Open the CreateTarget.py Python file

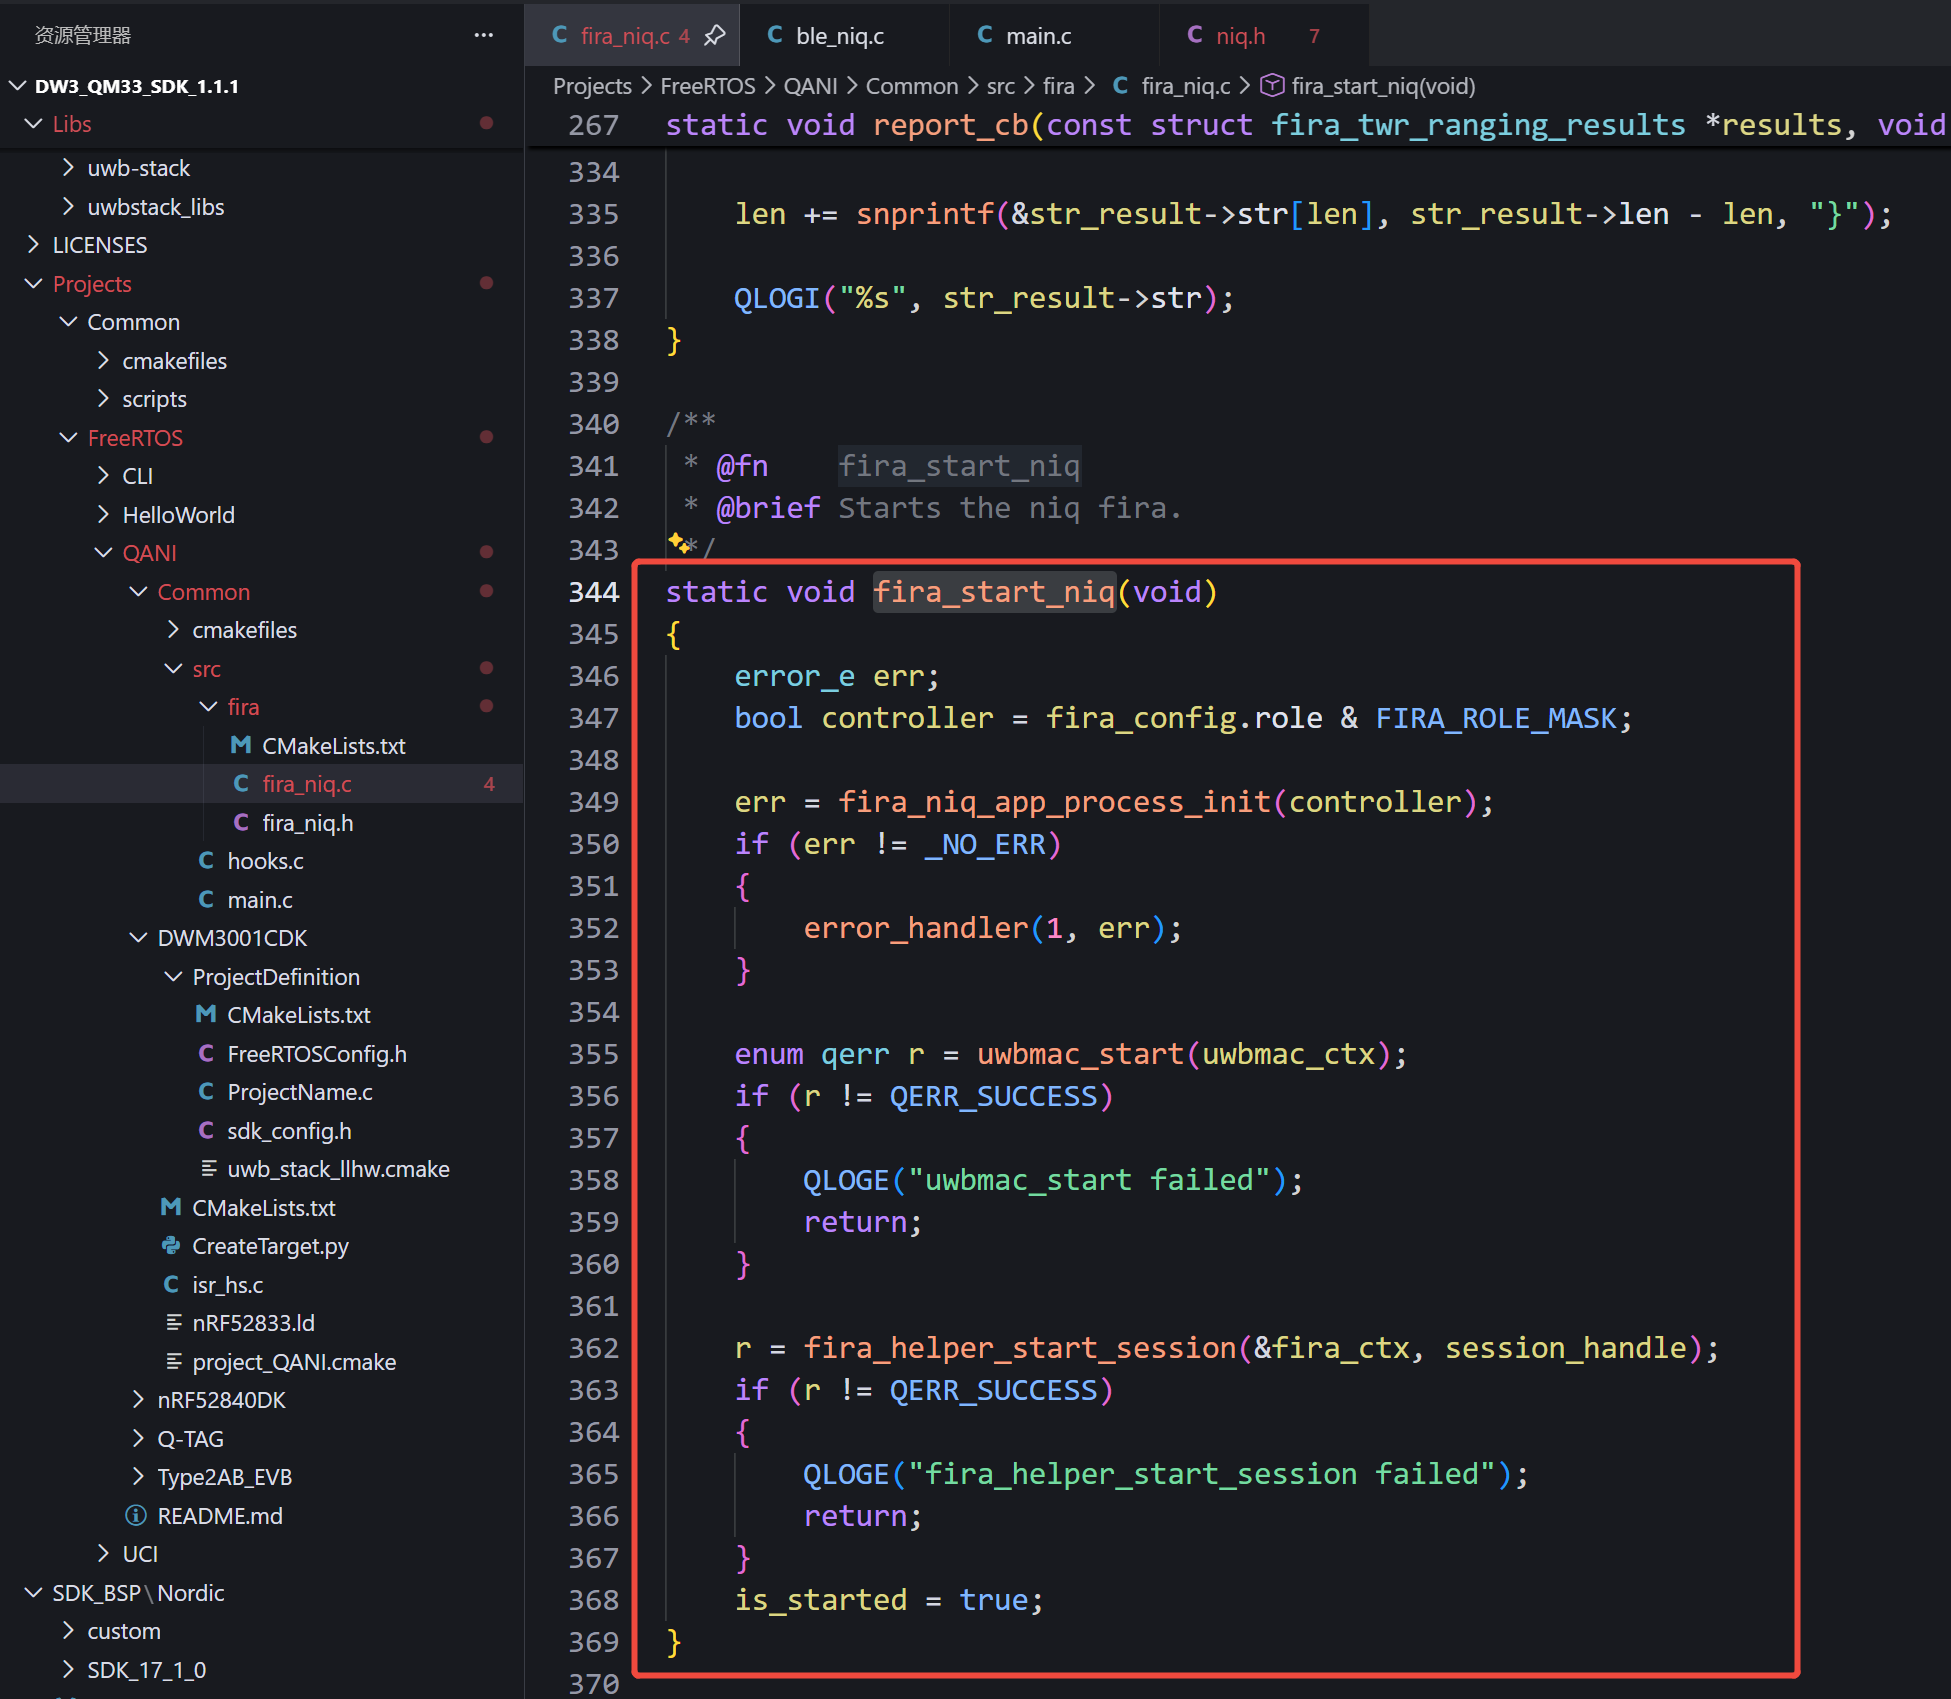pyautogui.click(x=270, y=1246)
